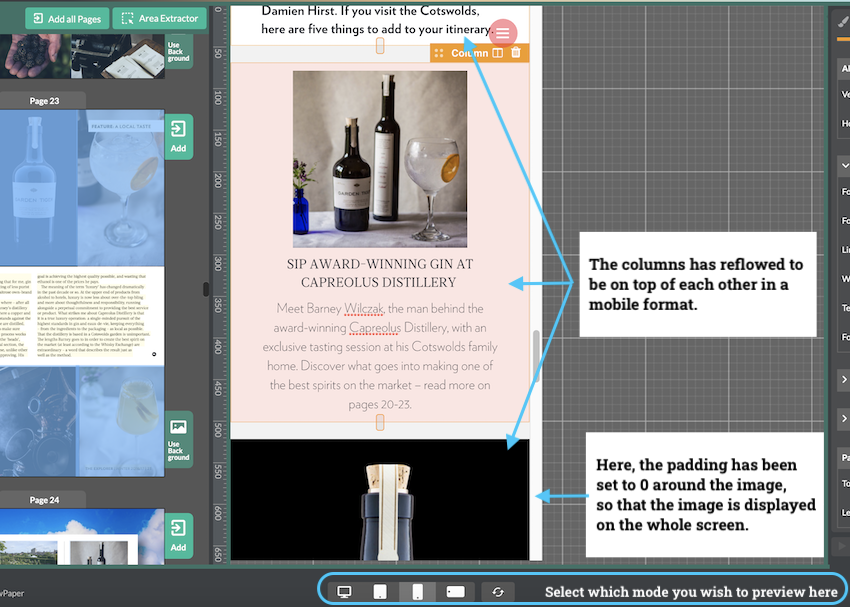Image resolution: width=850 pixels, height=607 pixels.
Task: Click the Column label in orange toolbar
Action: point(469,53)
